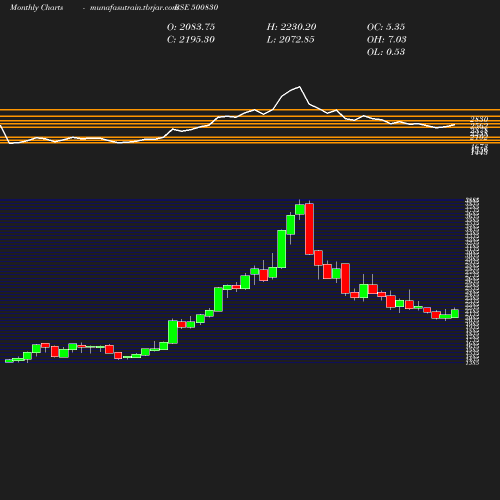Click the 'BSE 500830' symbol label
500x500 pixels.
(197, 7)
